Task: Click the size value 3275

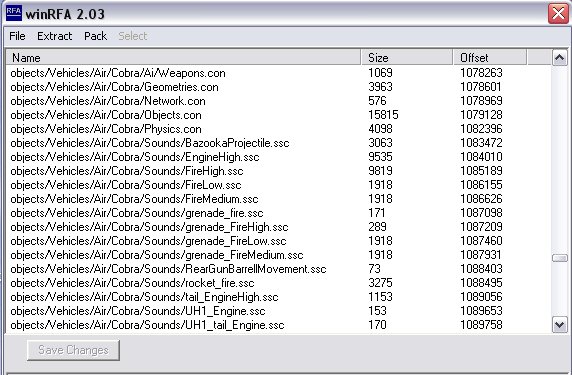Action: (380, 283)
